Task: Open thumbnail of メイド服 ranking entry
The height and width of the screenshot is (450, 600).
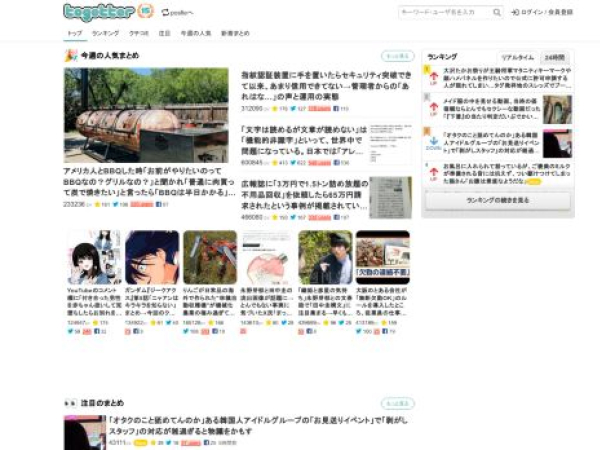Action: [x=558, y=110]
